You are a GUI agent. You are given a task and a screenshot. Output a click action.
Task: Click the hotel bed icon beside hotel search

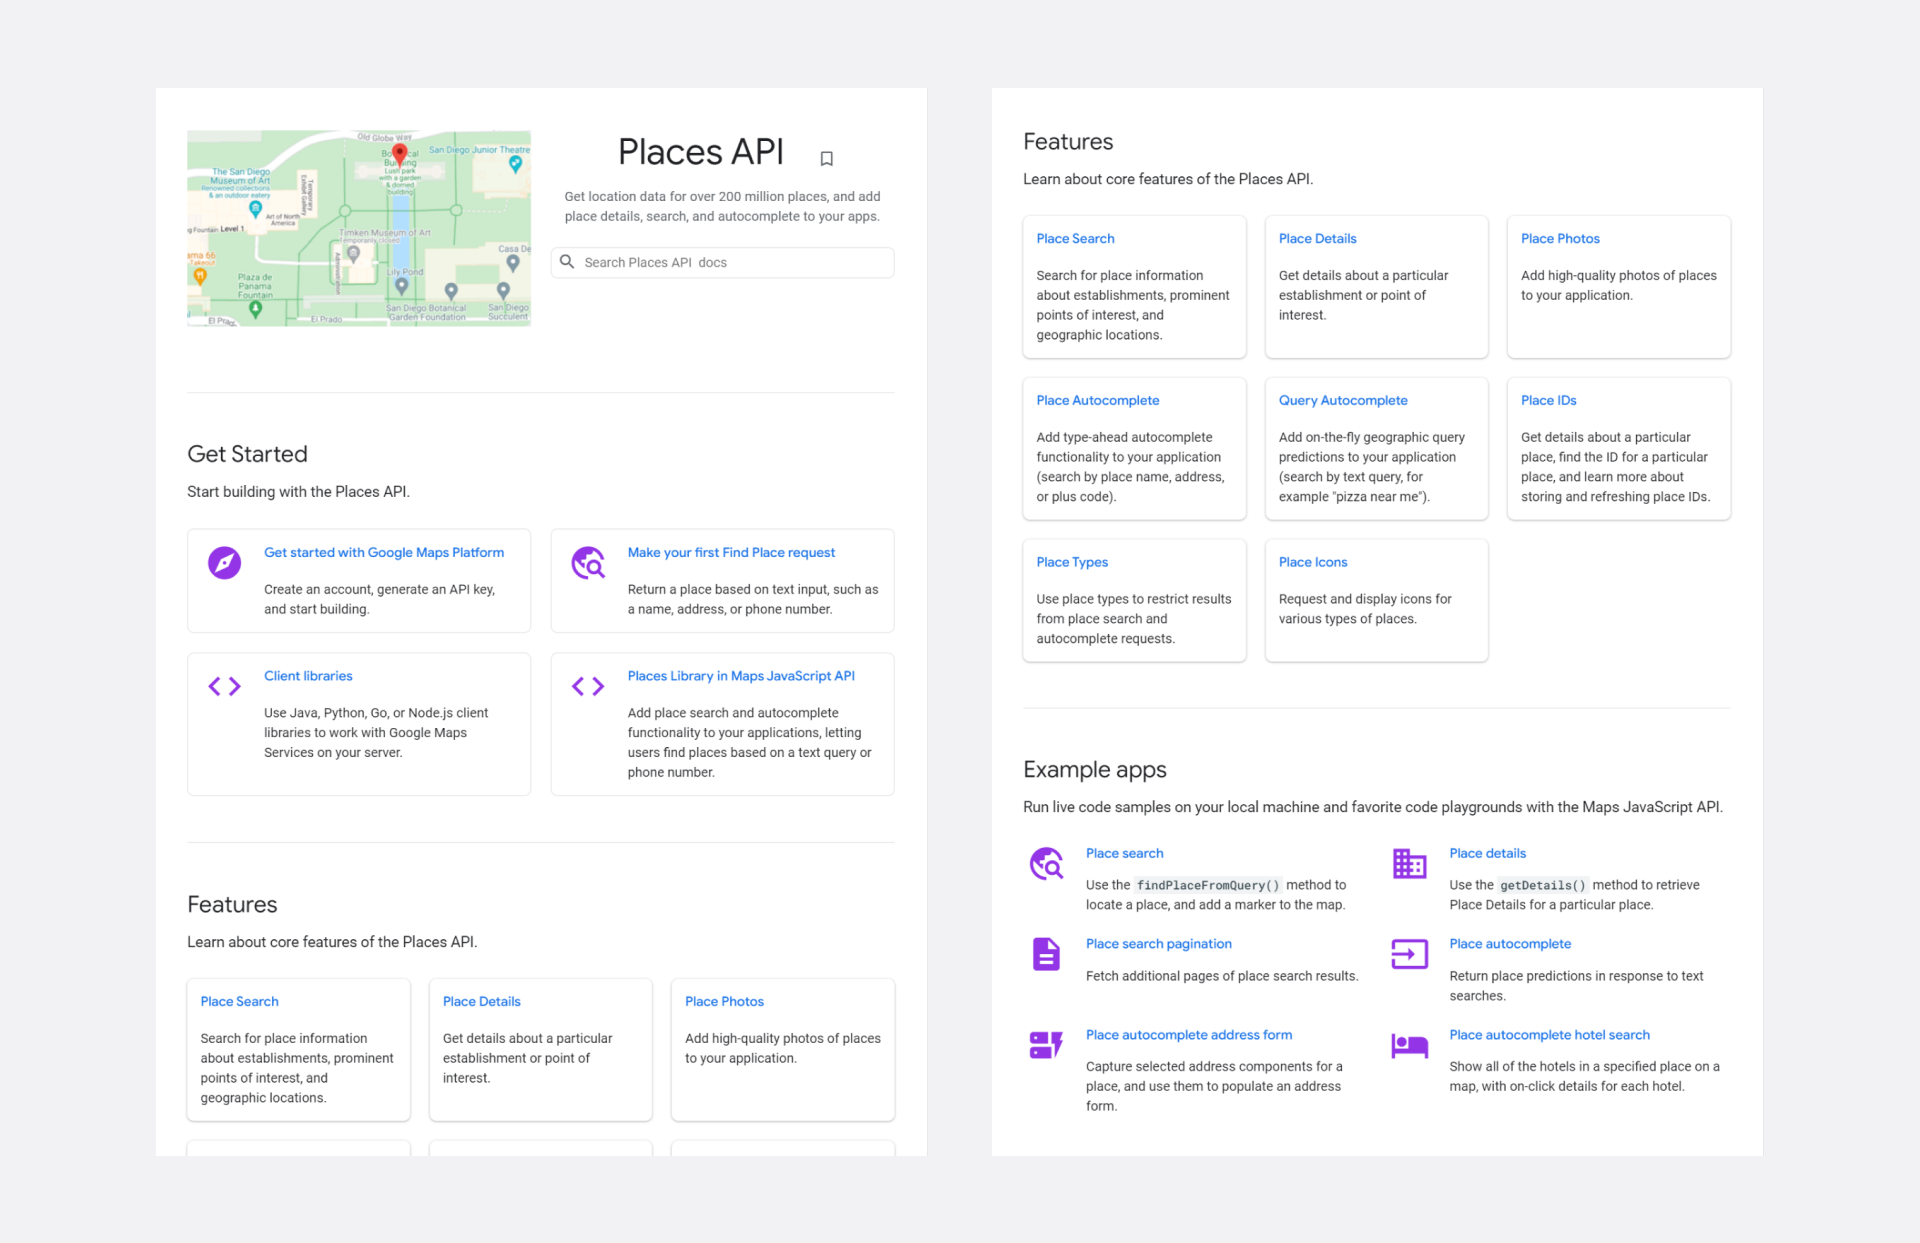click(x=1409, y=1045)
